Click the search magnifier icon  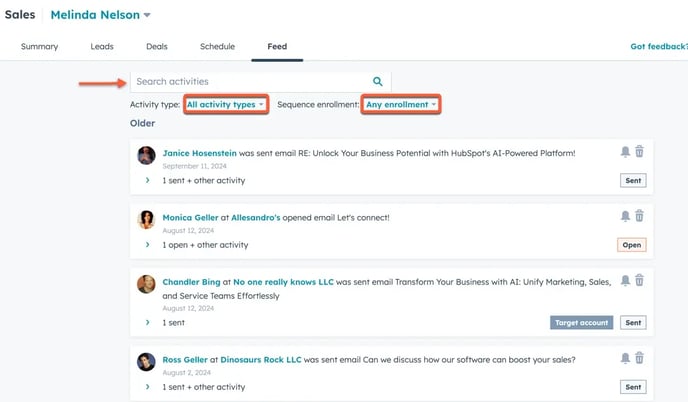coord(377,81)
